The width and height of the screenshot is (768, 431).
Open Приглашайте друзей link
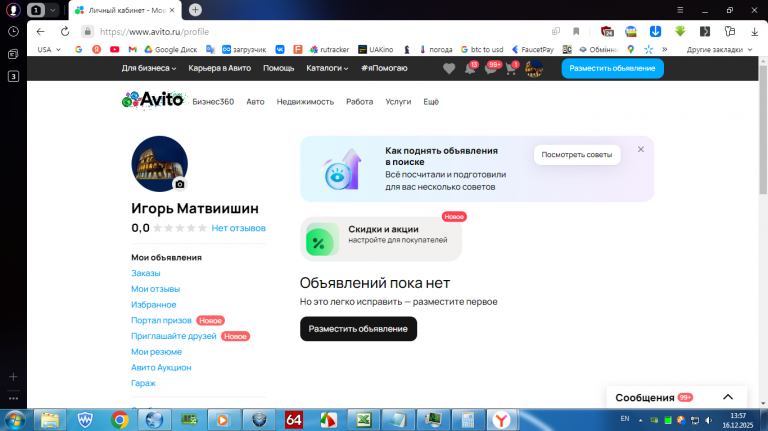[x=173, y=336]
